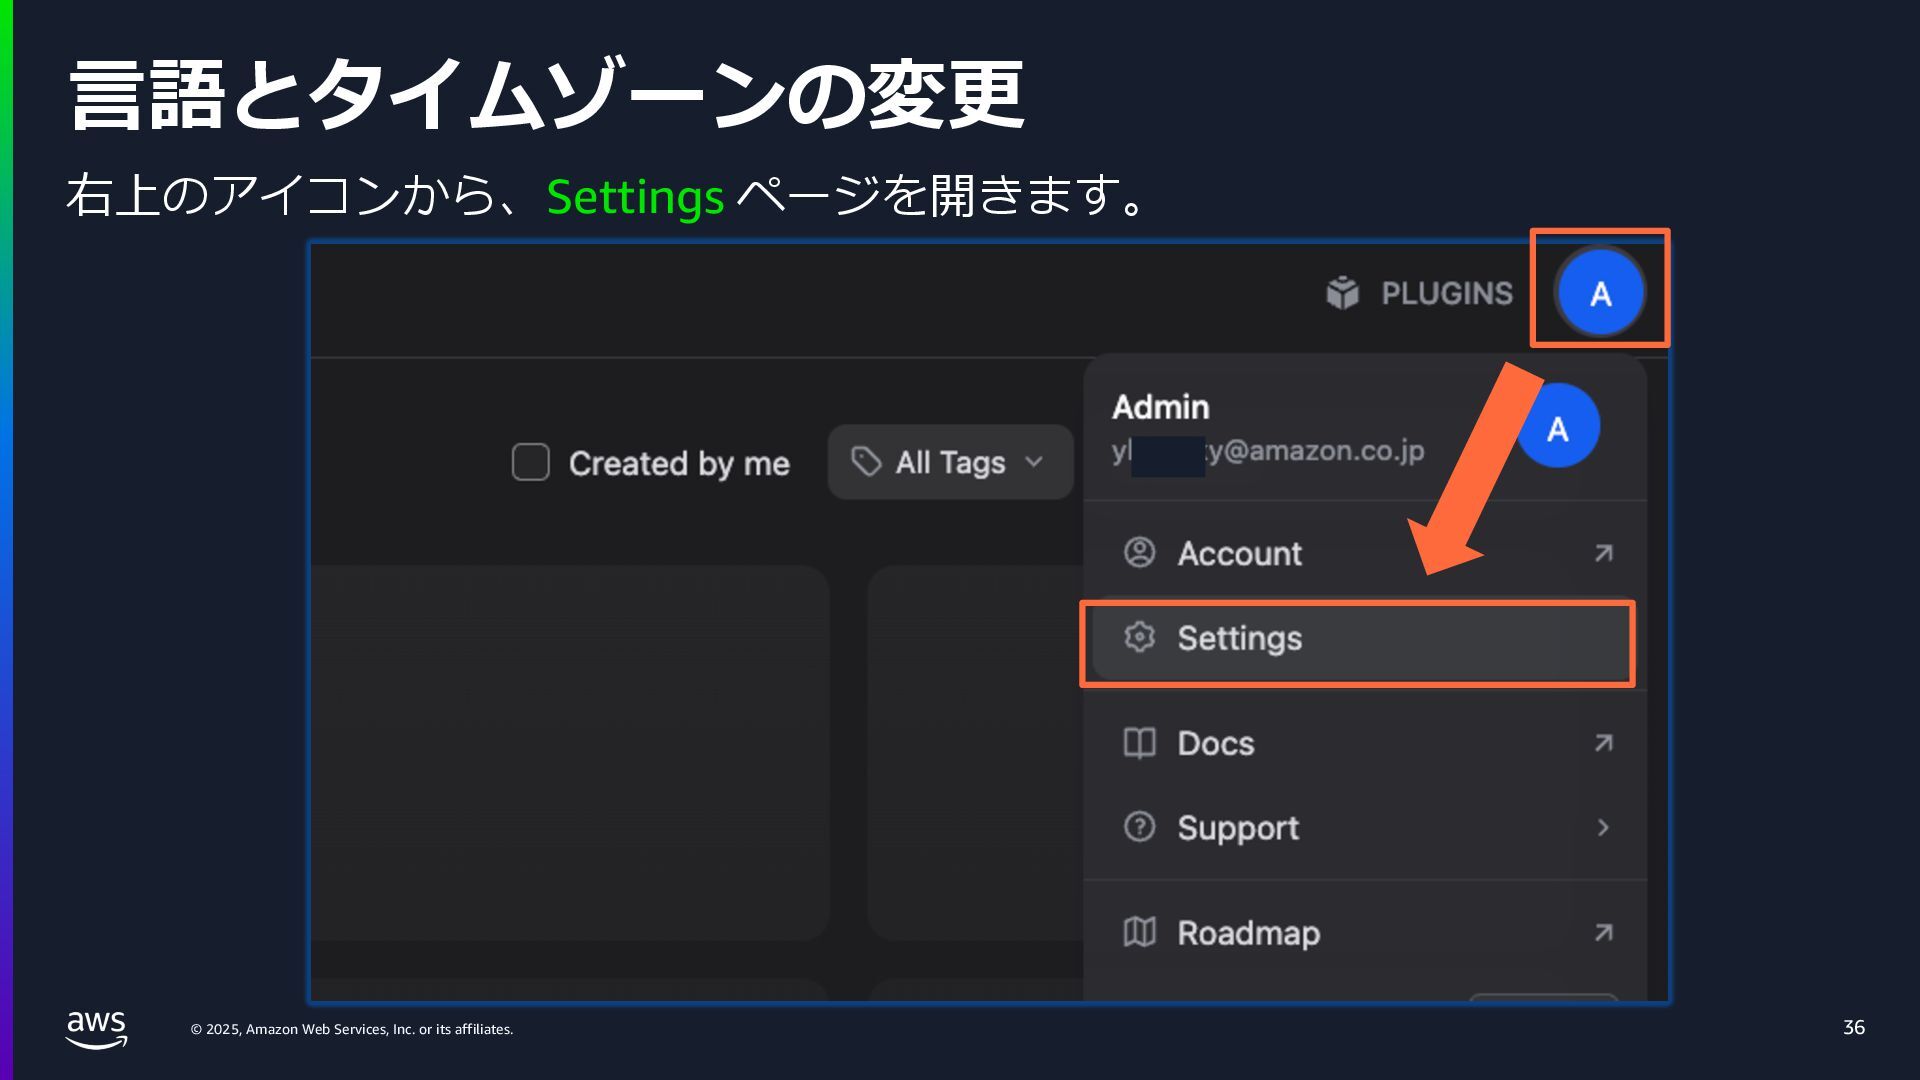The image size is (1920, 1080).
Task: Click the Settings gear icon
Action: tap(1139, 637)
